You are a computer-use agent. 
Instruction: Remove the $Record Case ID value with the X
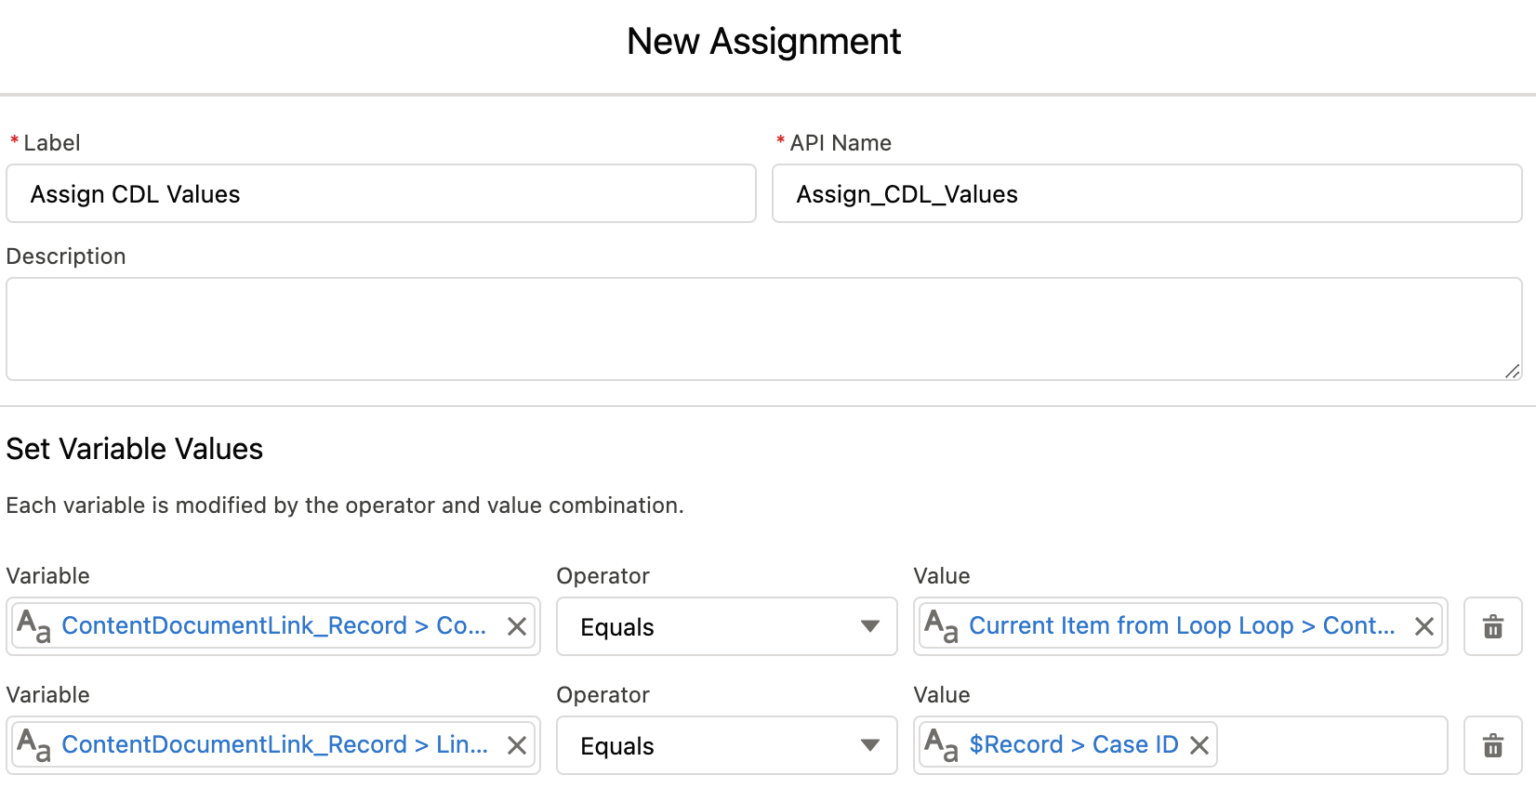point(1199,744)
